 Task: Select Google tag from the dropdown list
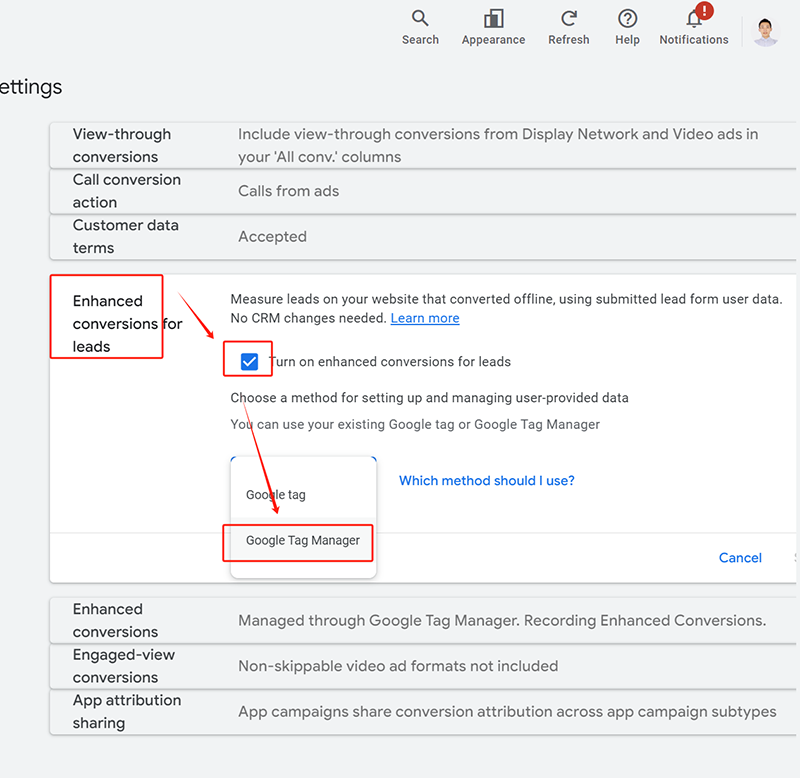pyautogui.click(x=276, y=495)
